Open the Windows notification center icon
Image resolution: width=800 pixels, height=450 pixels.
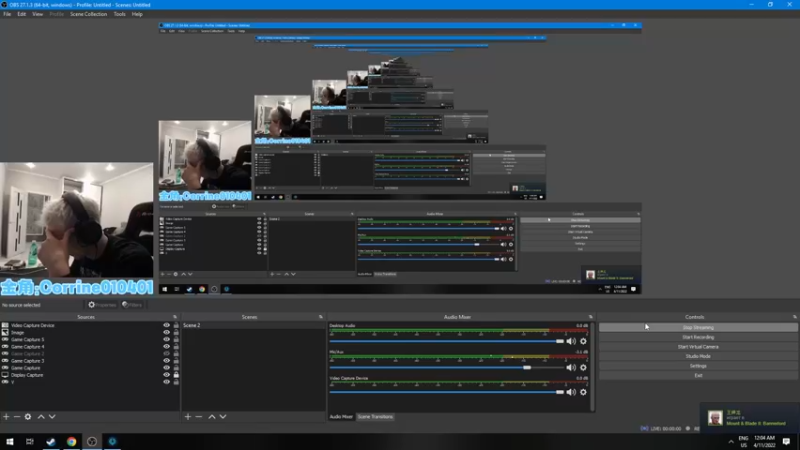786,441
